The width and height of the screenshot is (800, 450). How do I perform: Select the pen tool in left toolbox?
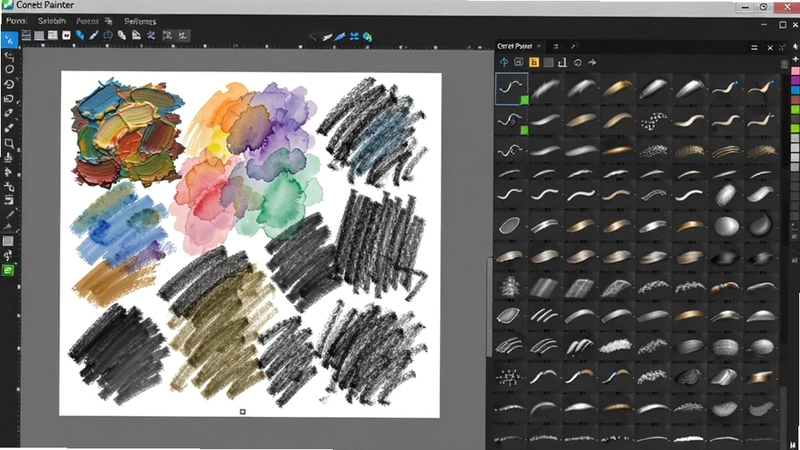9,214
